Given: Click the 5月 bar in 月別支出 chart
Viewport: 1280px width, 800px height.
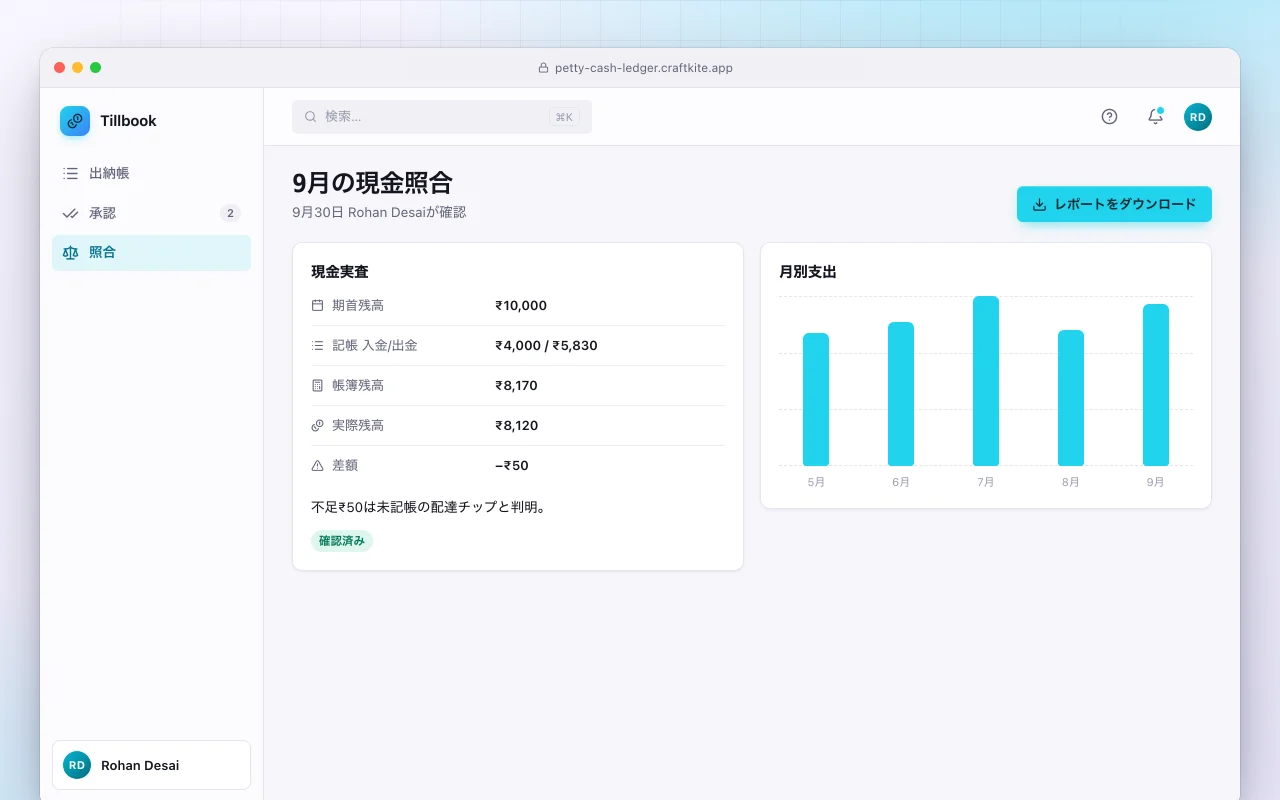Looking at the screenshot, I should pos(816,399).
